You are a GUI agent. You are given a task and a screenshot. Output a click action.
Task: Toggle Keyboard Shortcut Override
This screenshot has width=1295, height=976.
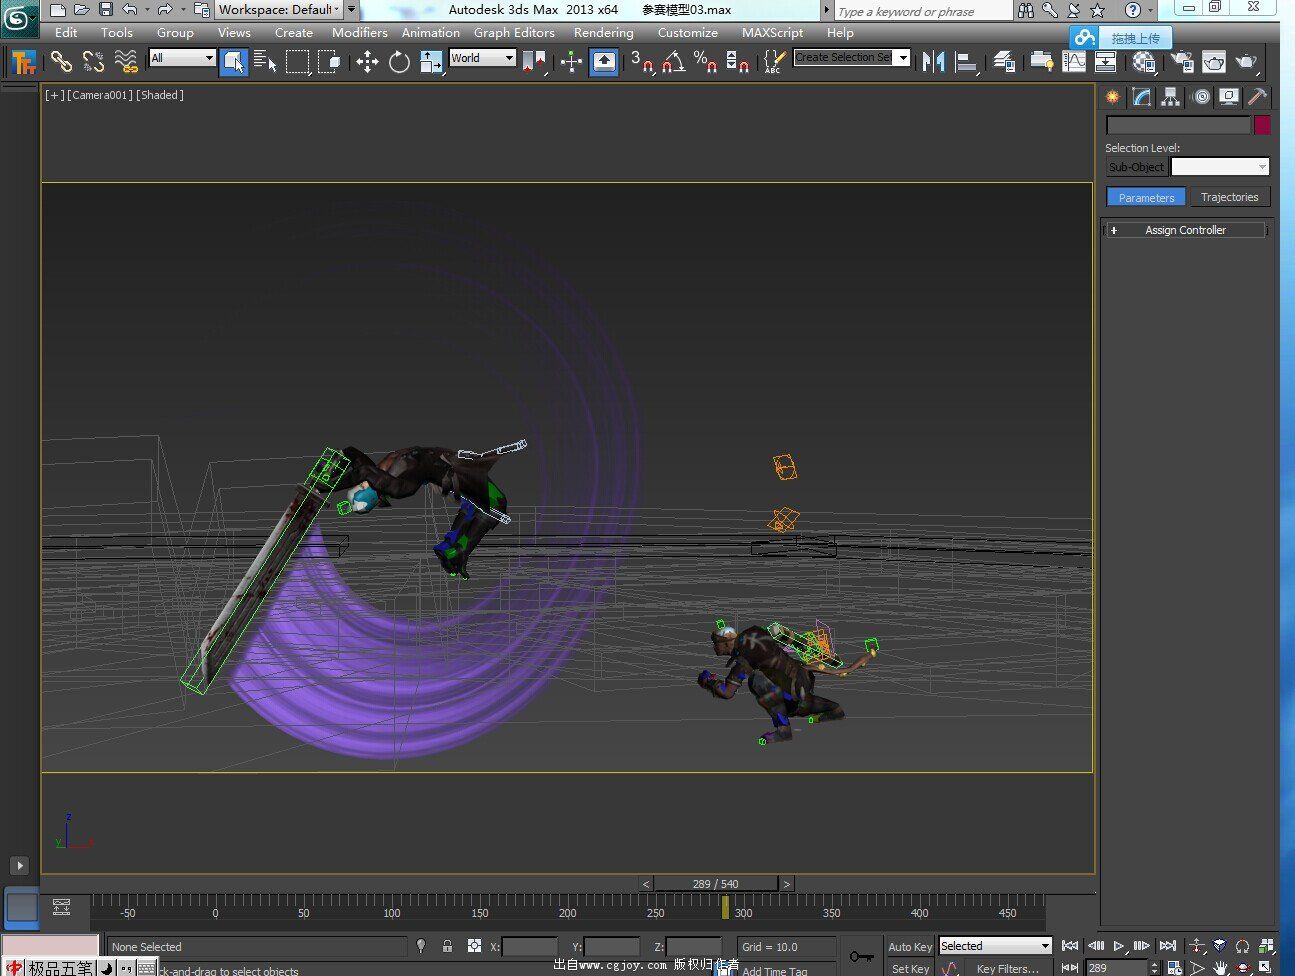pyautogui.click(x=604, y=62)
